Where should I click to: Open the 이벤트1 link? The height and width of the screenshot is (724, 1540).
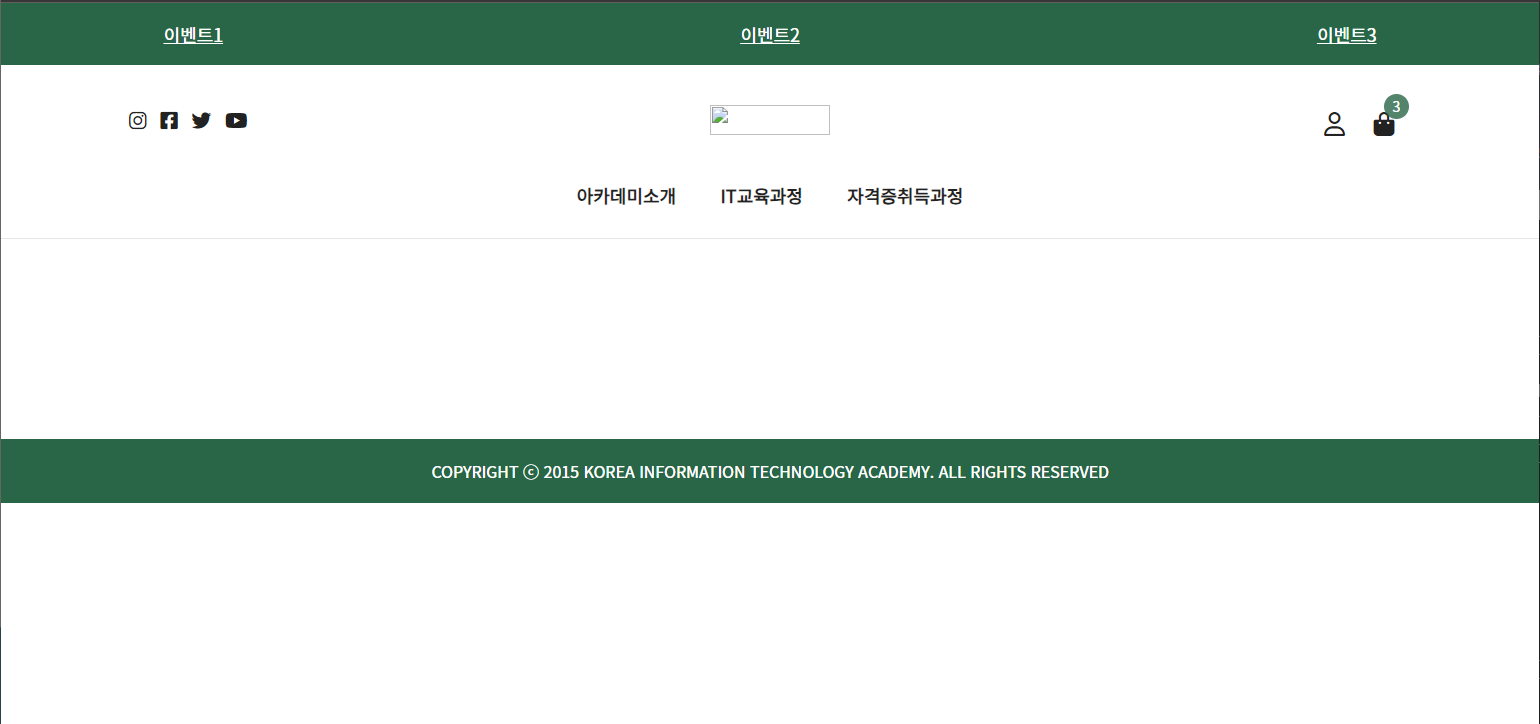[x=193, y=35]
